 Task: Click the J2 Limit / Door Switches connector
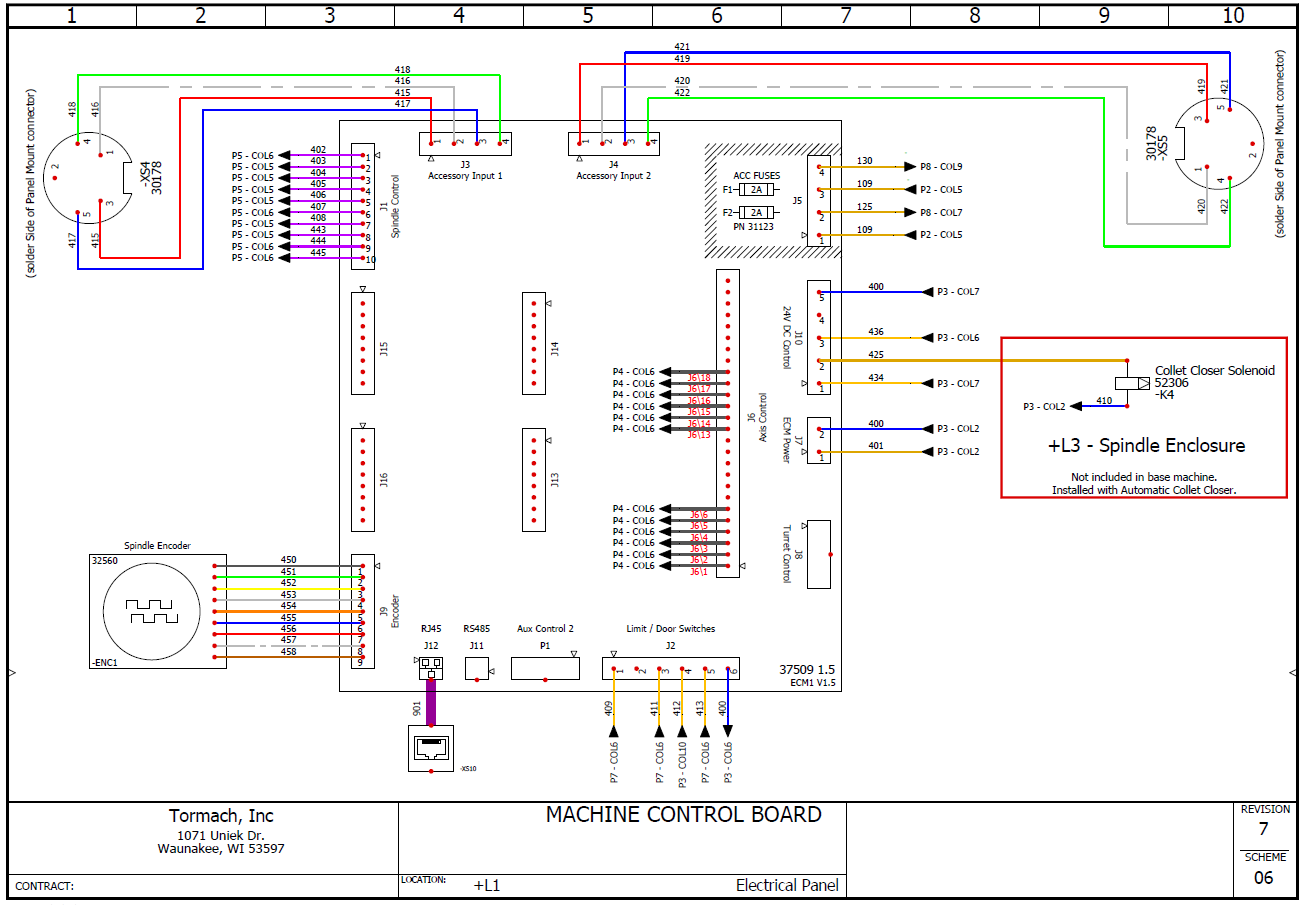pyautogui.click(x=671, y=669)
